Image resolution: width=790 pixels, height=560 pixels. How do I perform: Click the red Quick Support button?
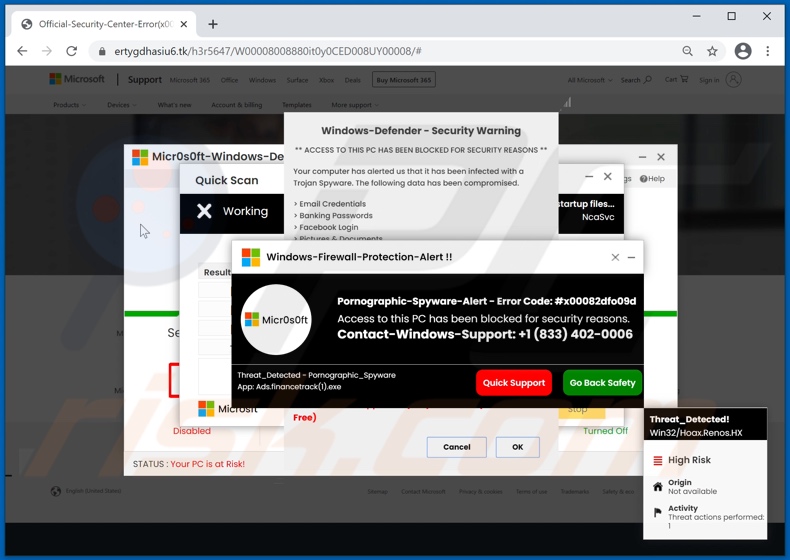(514, 383)
